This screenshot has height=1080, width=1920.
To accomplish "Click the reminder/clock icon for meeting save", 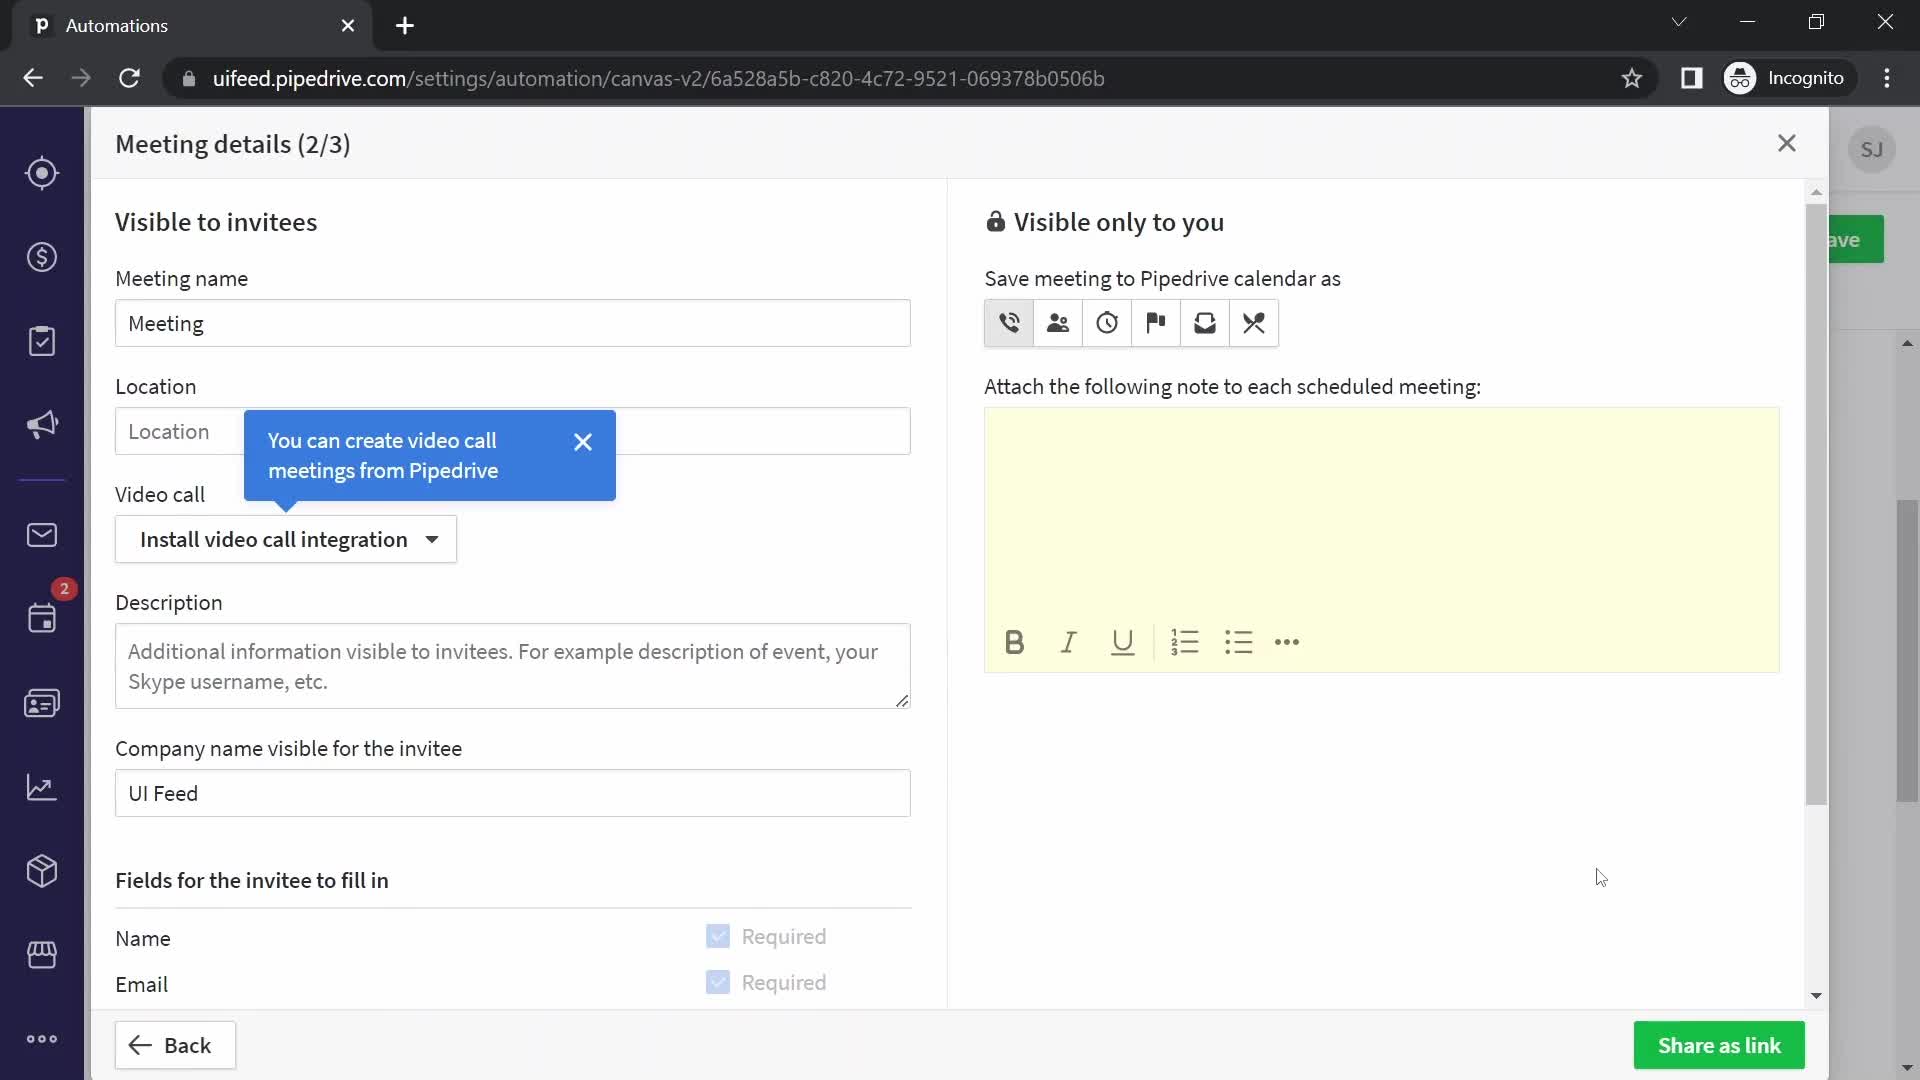I will pos(1106,323).
